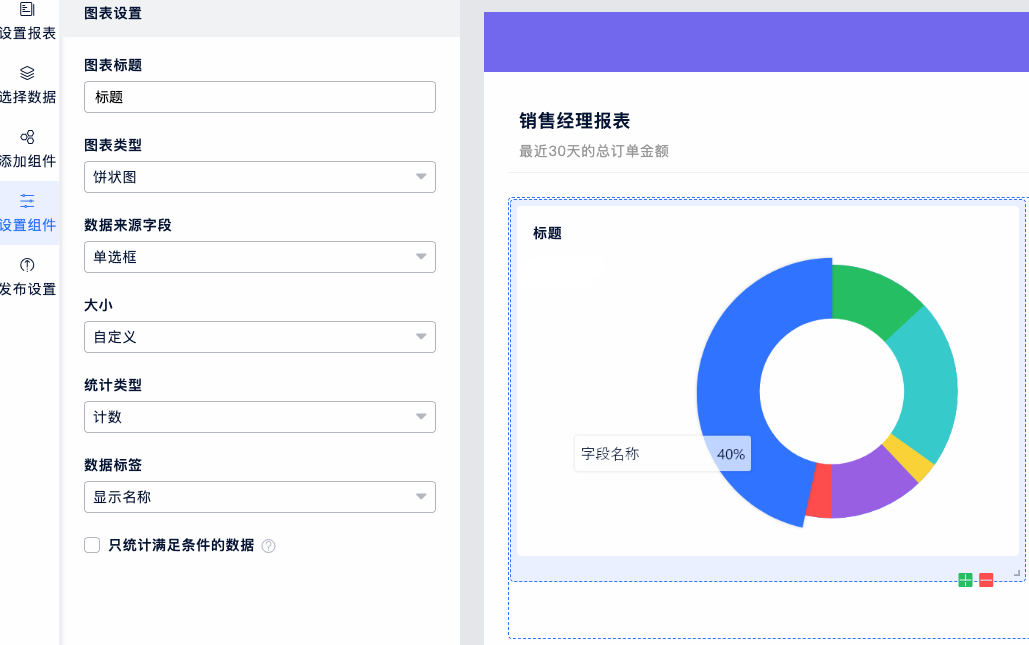This screenshot has height=645, width=1029.
Task: Expand the 数据来源字段 dropdown showing 单选框
Action: pyautogui.click(x=260, y=257)
